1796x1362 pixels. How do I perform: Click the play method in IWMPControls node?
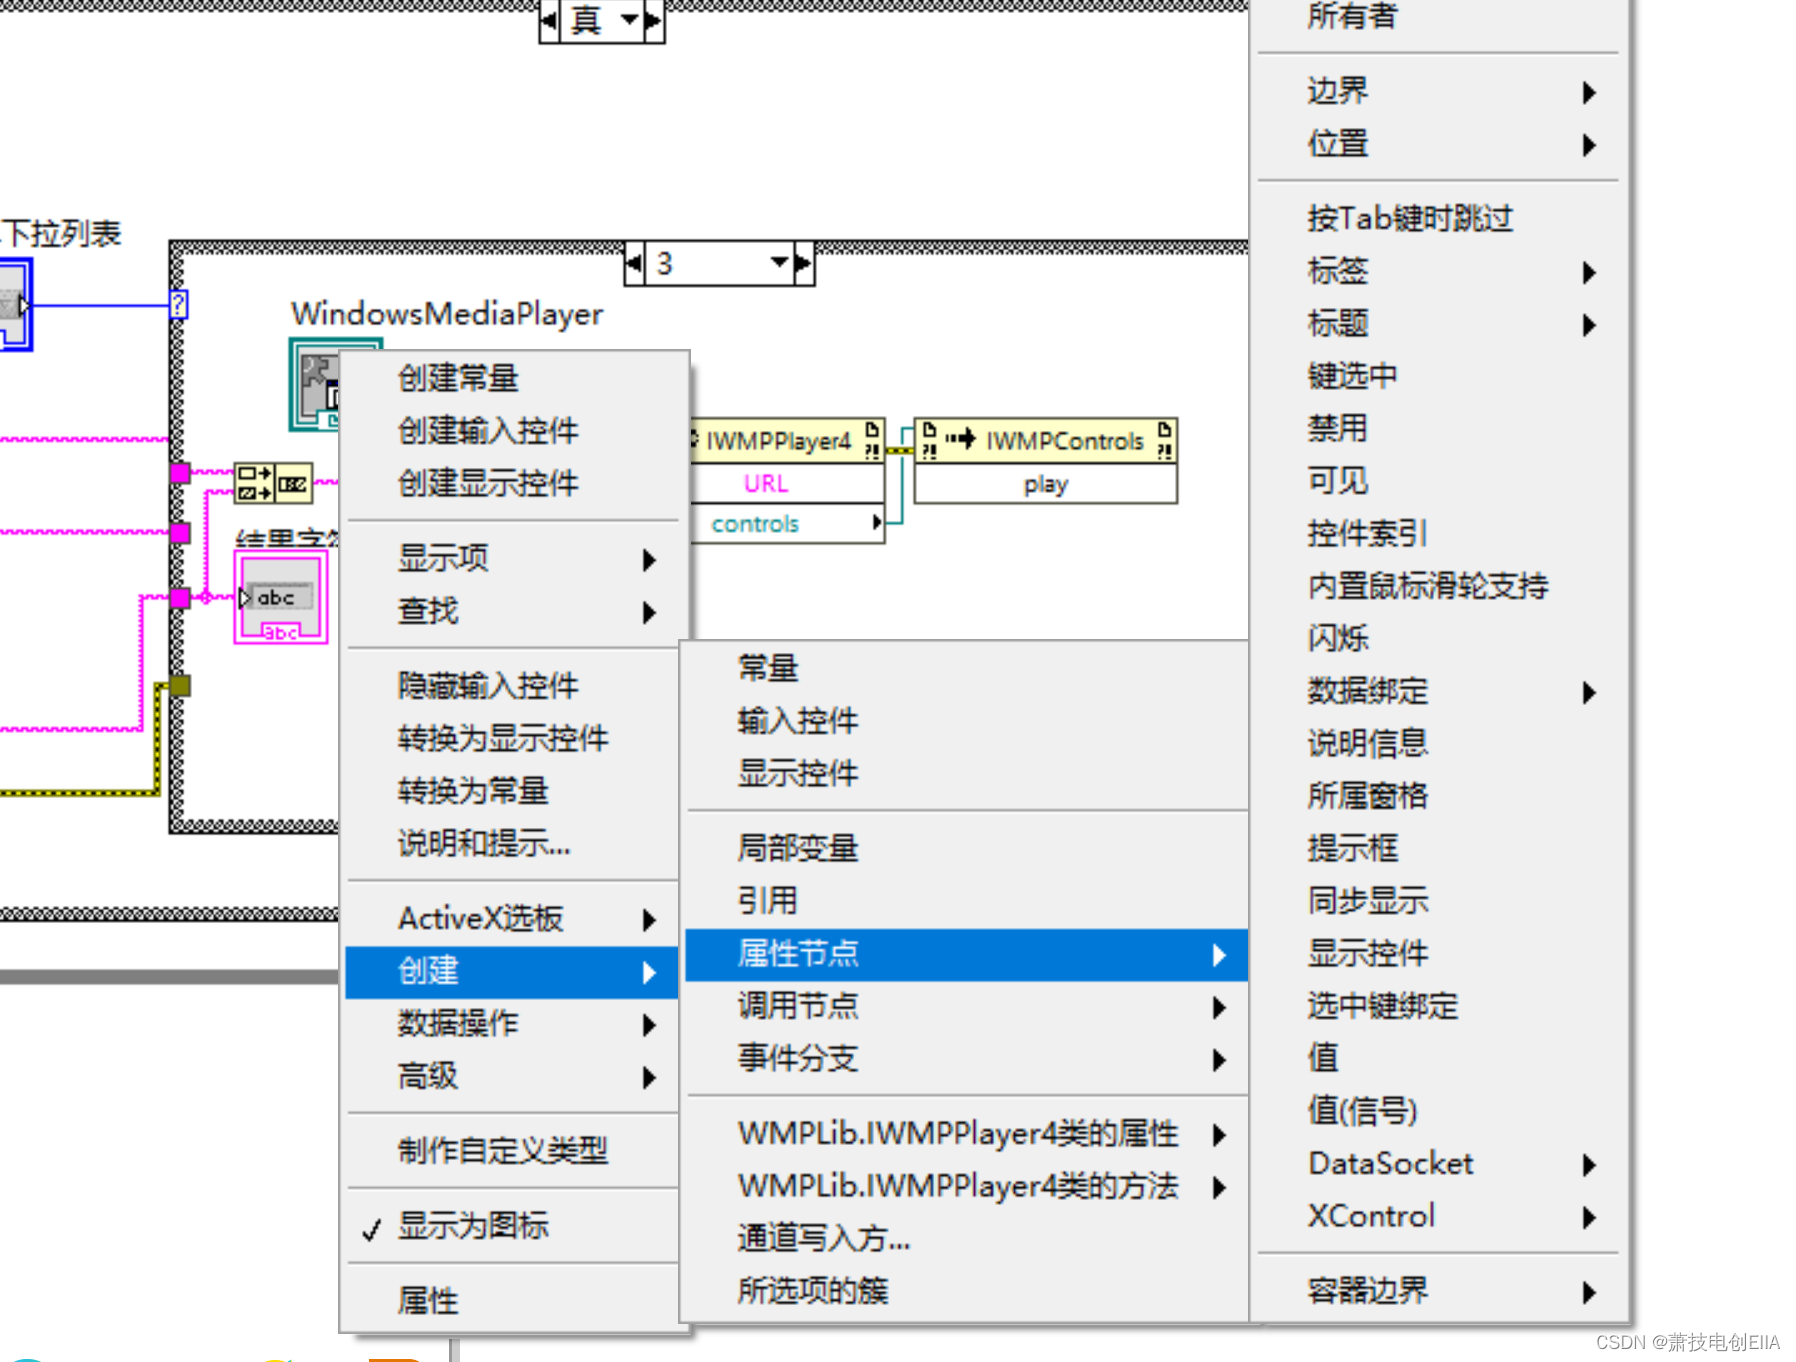point(1046,485)
